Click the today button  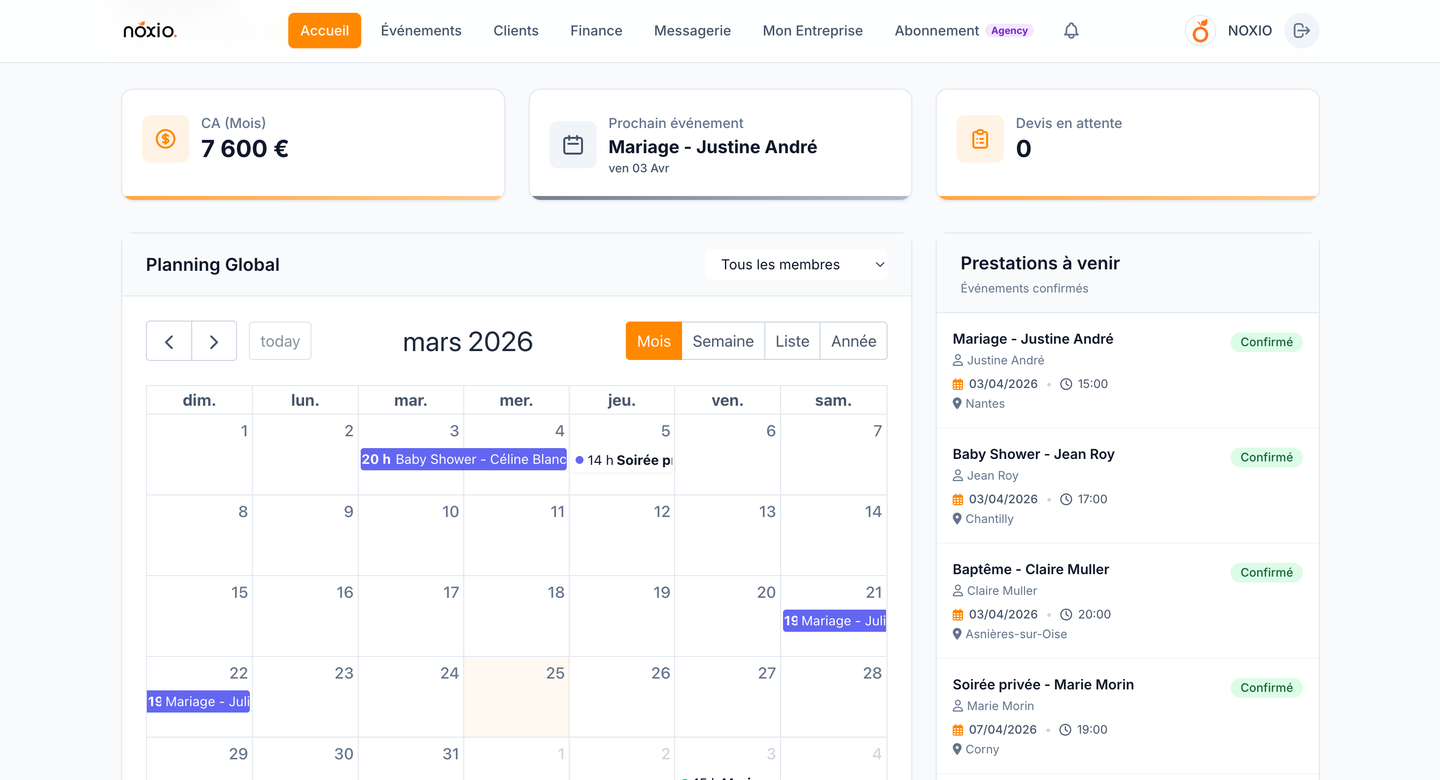279,341
